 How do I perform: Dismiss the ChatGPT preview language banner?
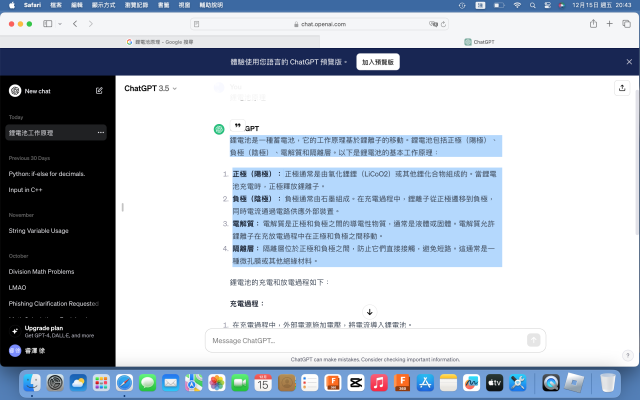629,62
